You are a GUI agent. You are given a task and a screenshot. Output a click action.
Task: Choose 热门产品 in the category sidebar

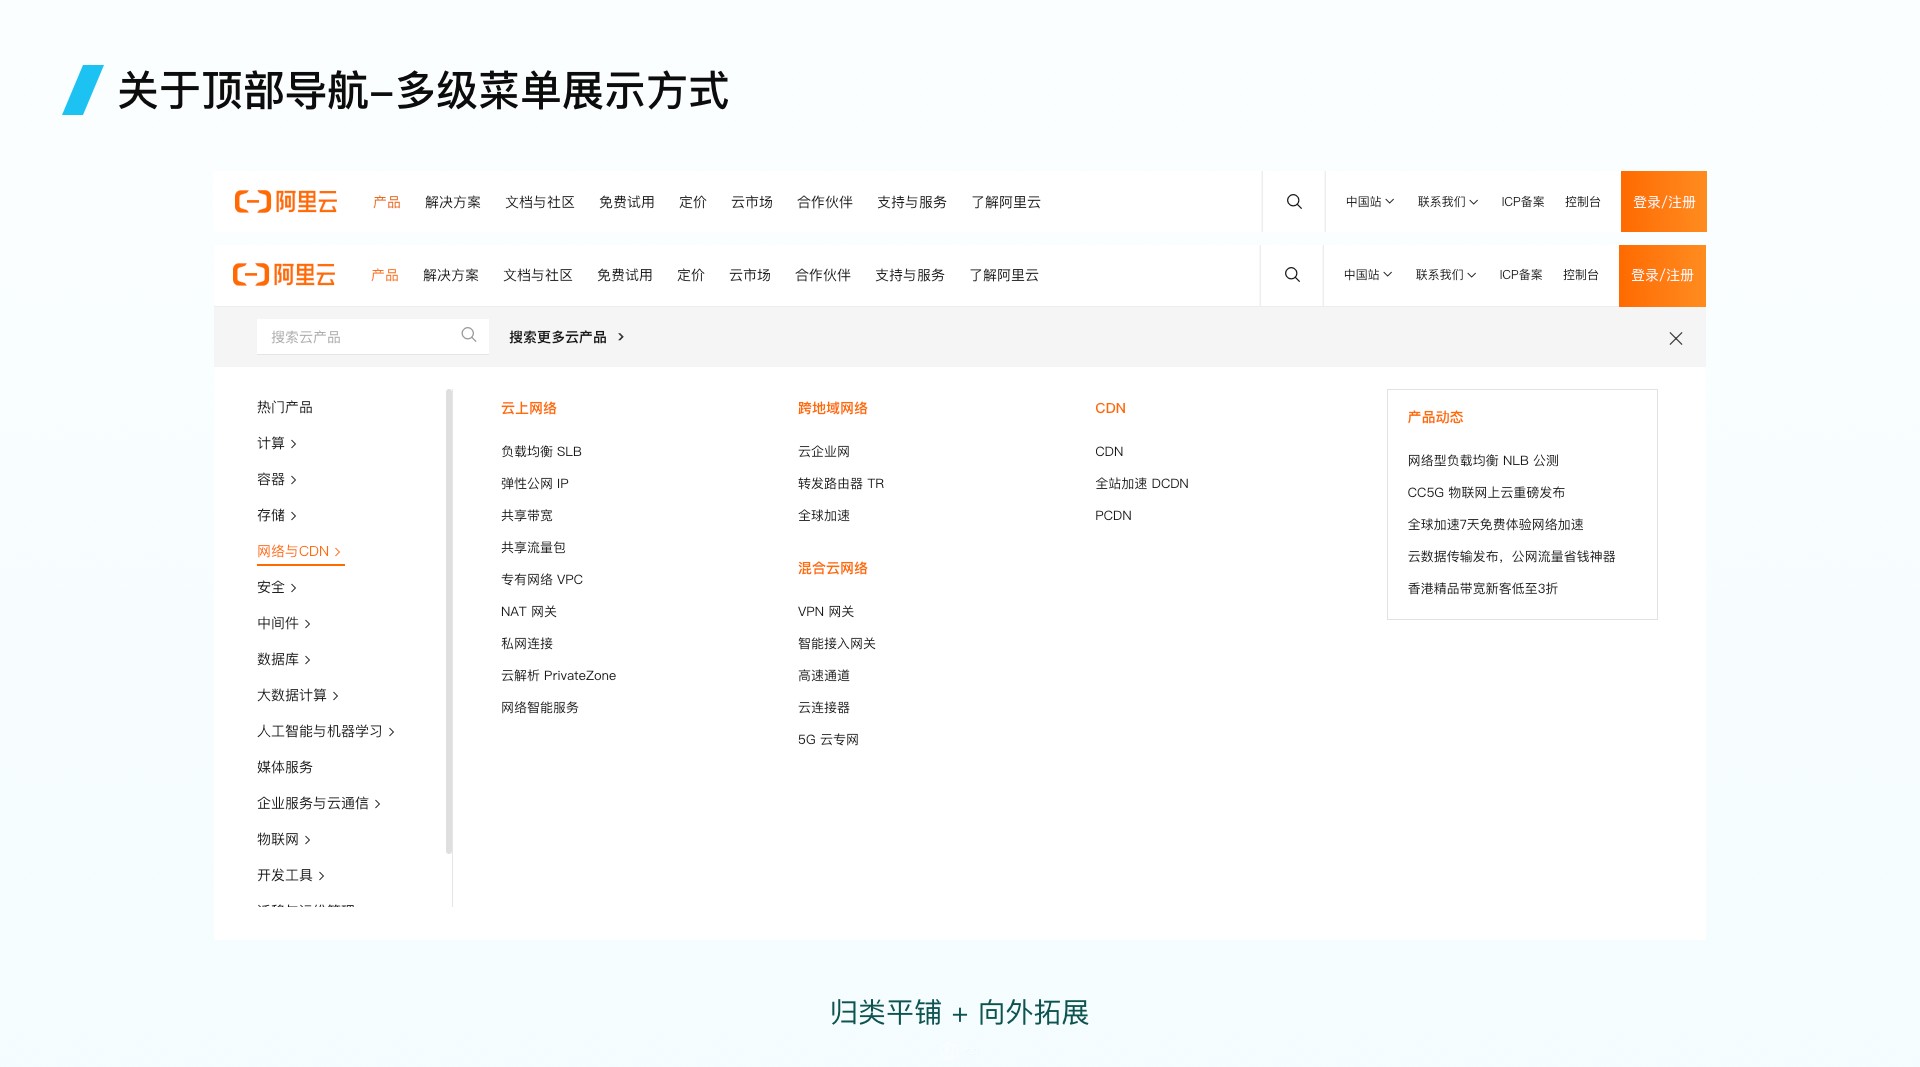point(285,407)
